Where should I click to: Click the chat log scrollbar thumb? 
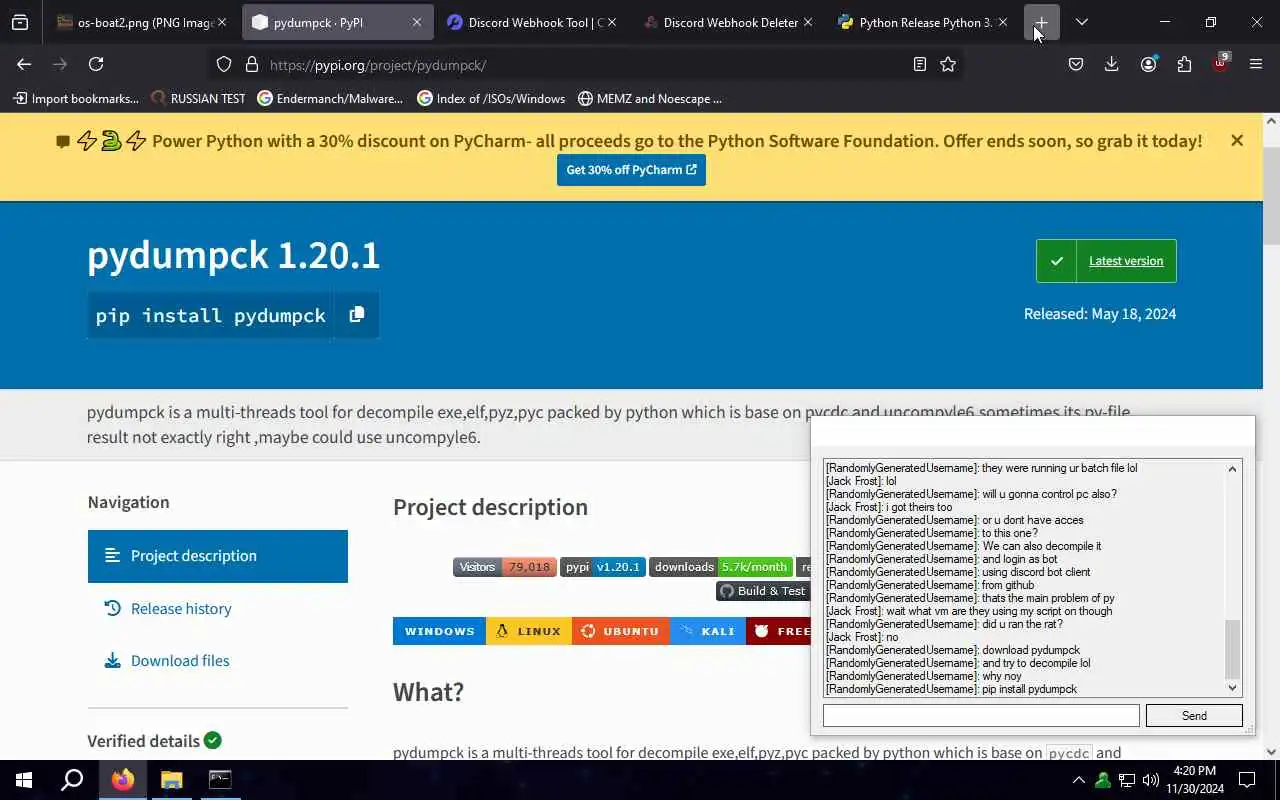[x=1232, y=649]
